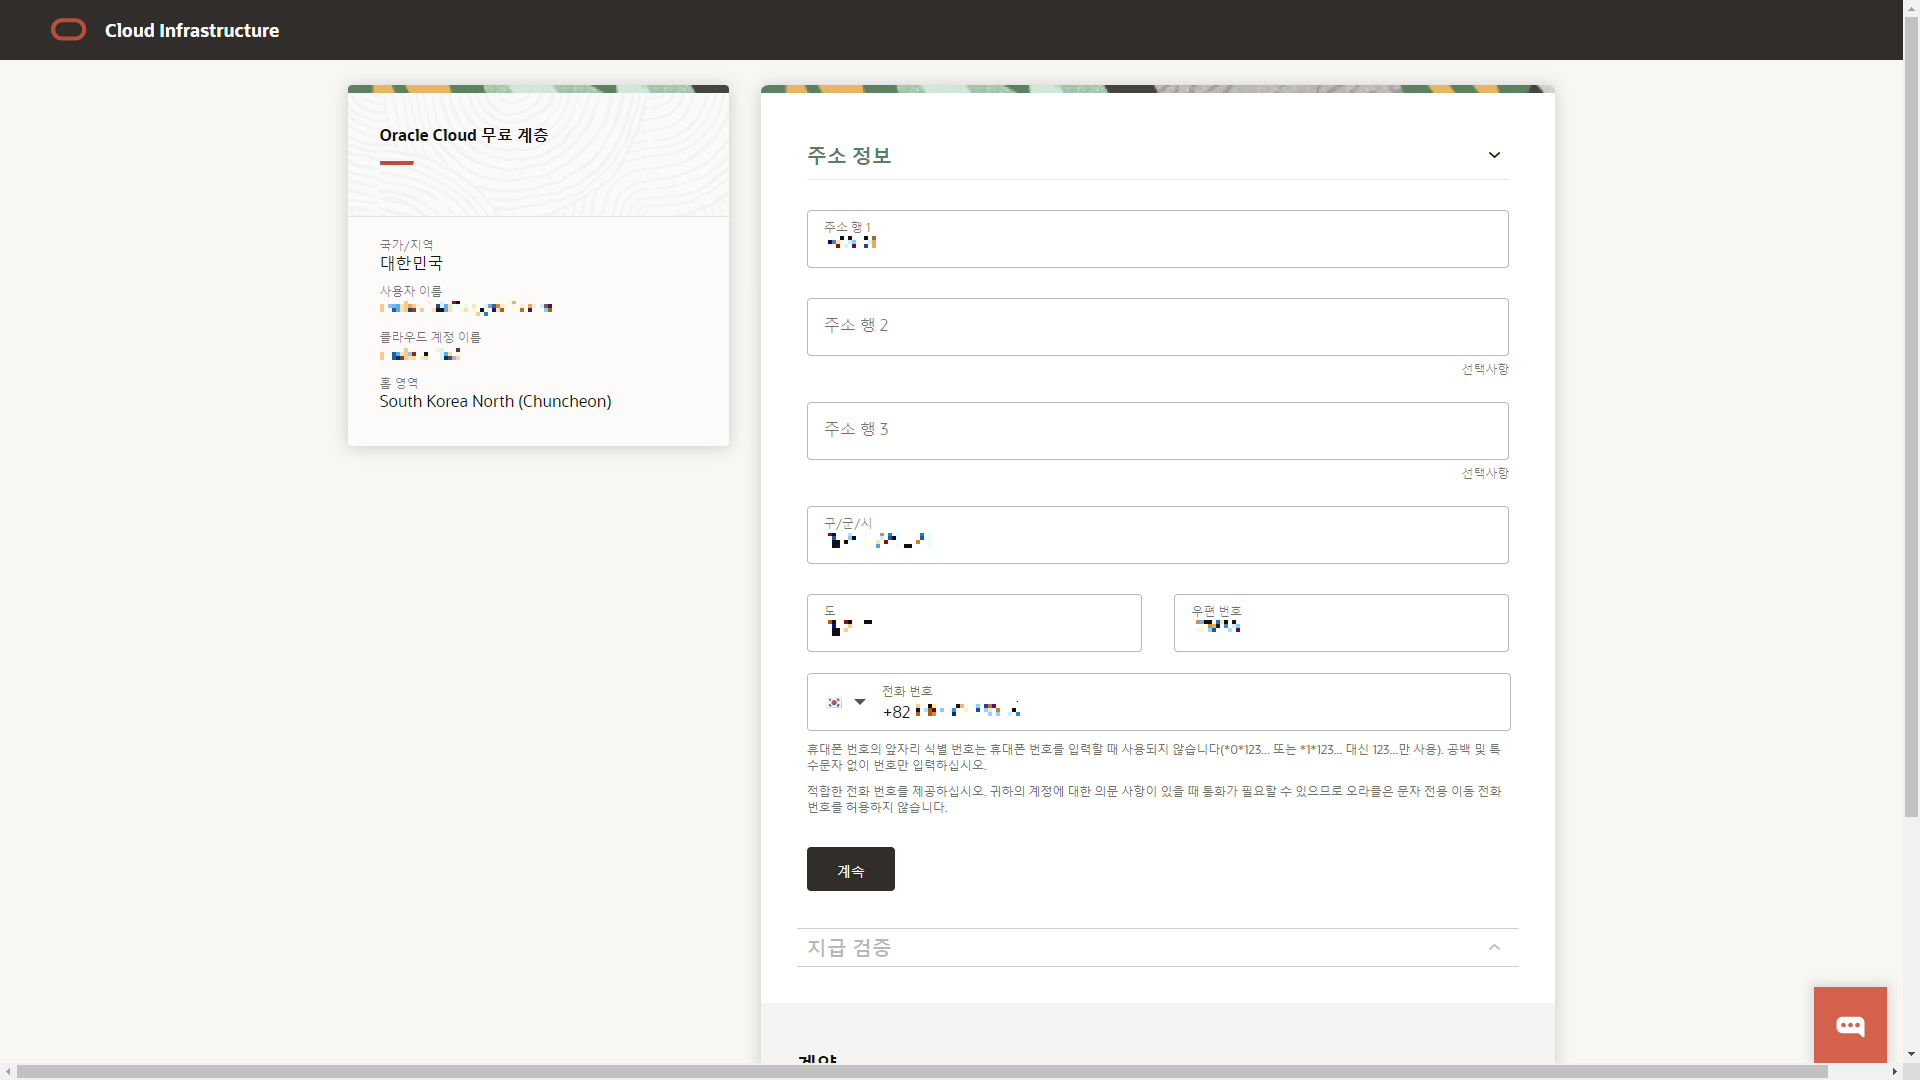Open the live chat support icon
The height and width of the screenshot is (1080, 1920).
tap(1850, 1025)
